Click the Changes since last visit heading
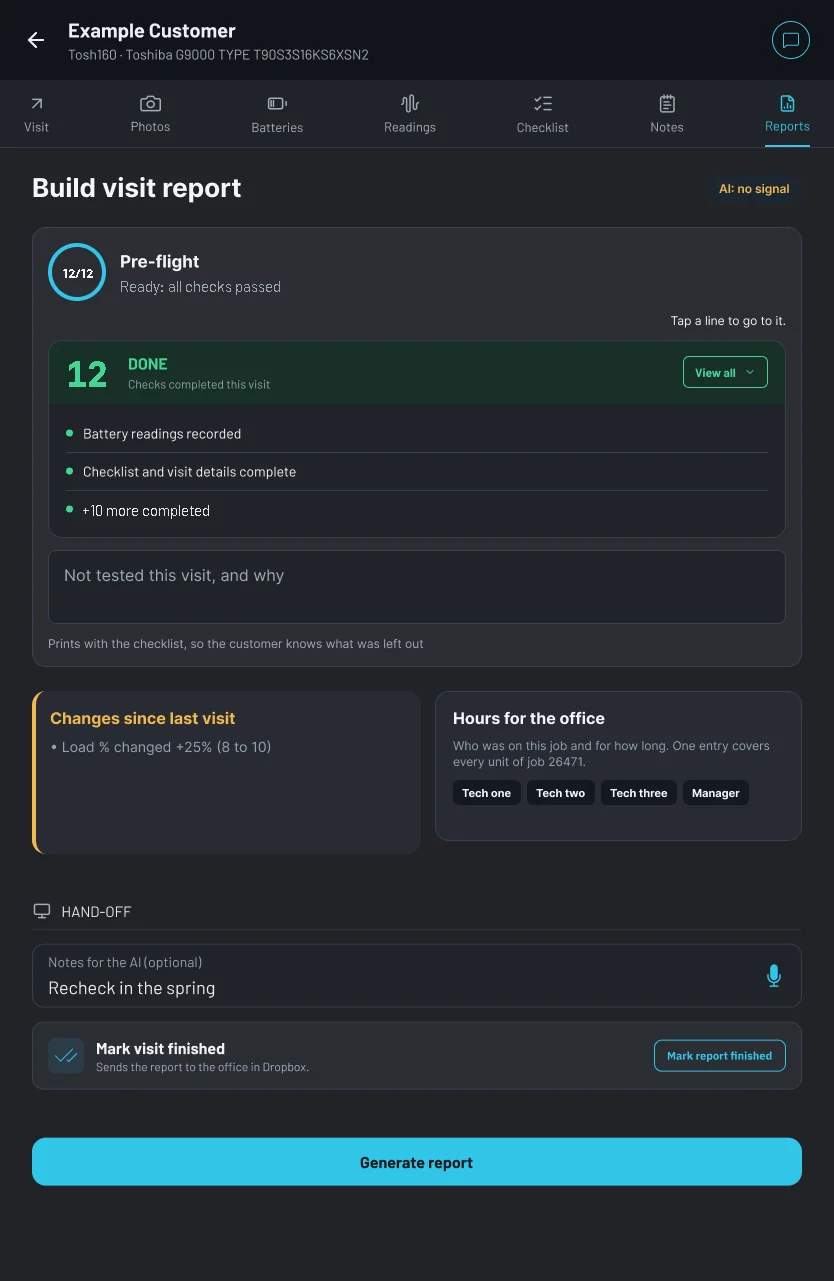The width and height of the screenshot is (834, 1281). coord(143,718)
